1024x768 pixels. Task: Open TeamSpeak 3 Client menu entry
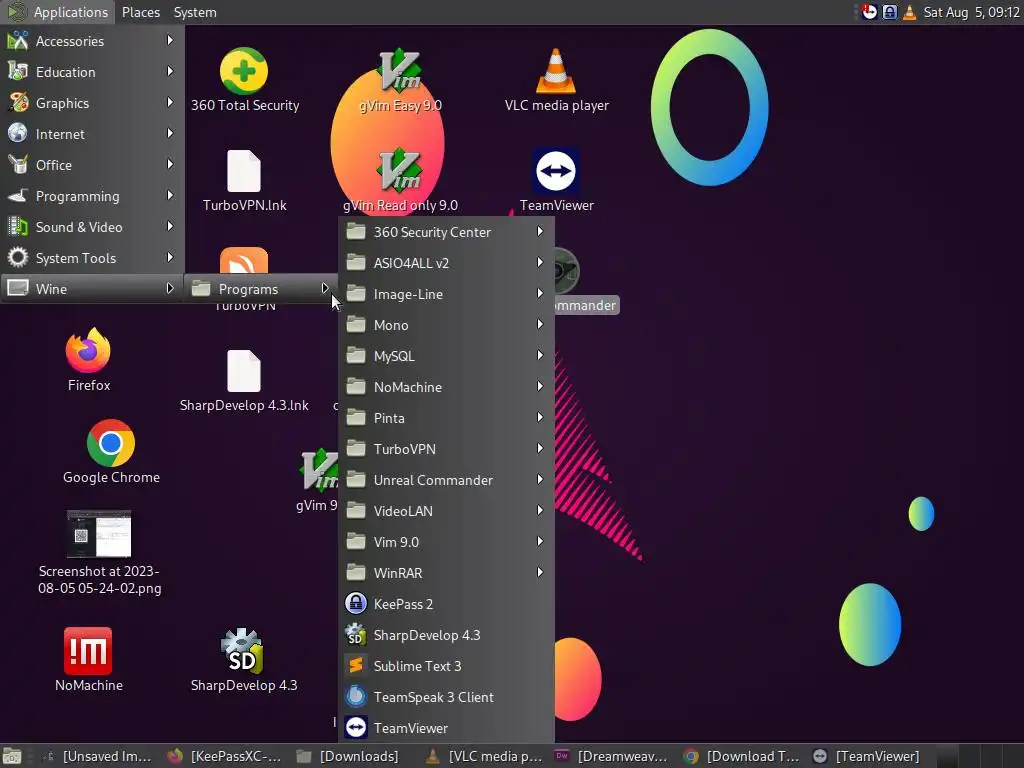click(446, 697)
